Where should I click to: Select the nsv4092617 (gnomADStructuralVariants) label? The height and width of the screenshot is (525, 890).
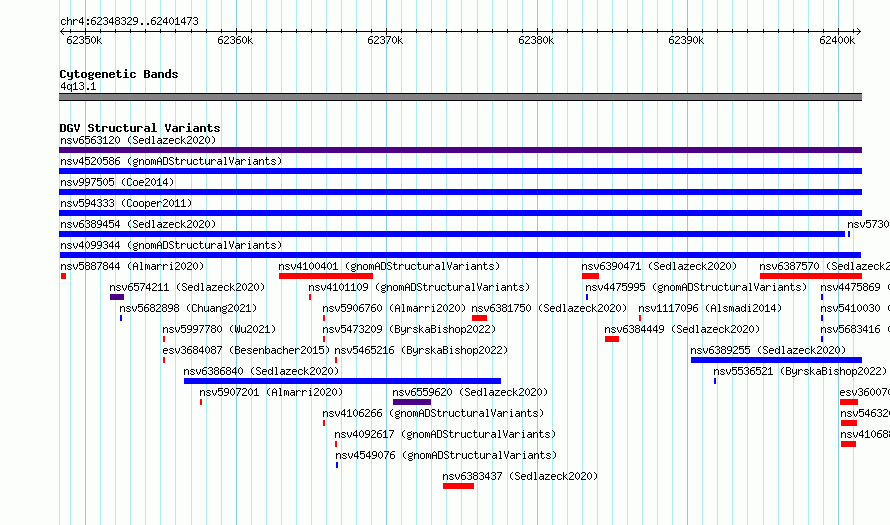[445, 434]
